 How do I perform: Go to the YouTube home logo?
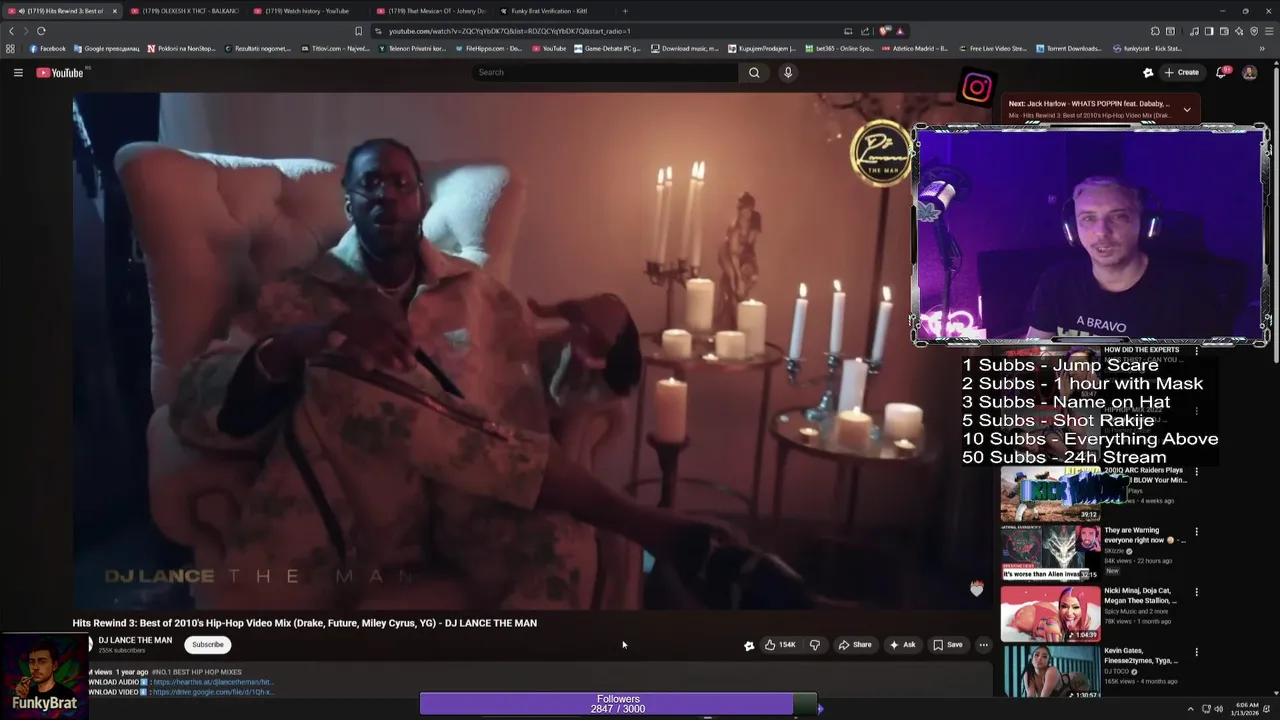[60, 72]
